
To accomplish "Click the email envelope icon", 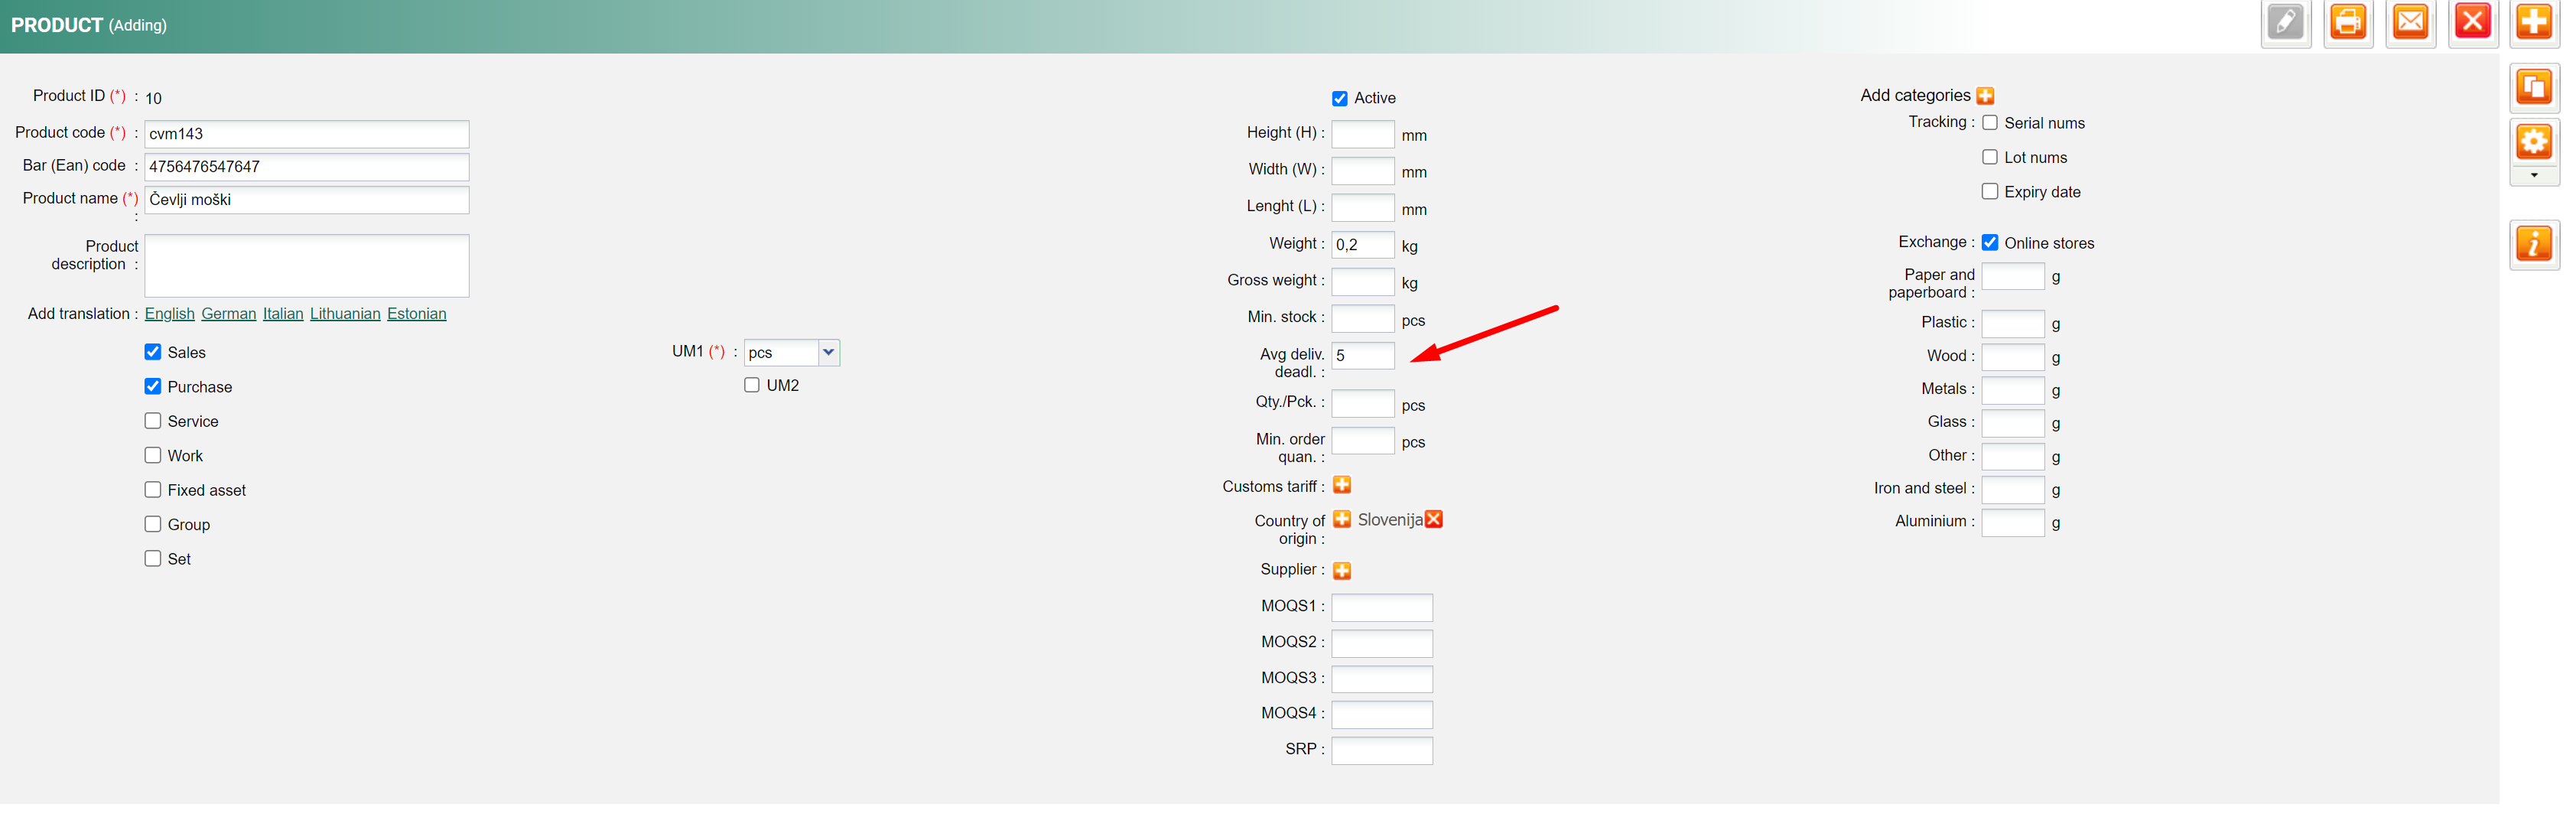I will (2410, 22).
